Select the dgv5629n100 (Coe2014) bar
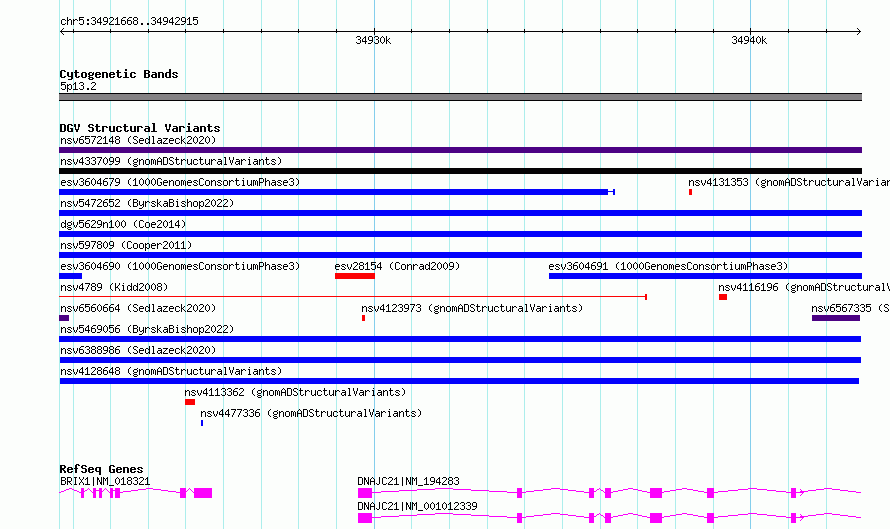This screenshot has width=890, height=529. click(460, 234)
